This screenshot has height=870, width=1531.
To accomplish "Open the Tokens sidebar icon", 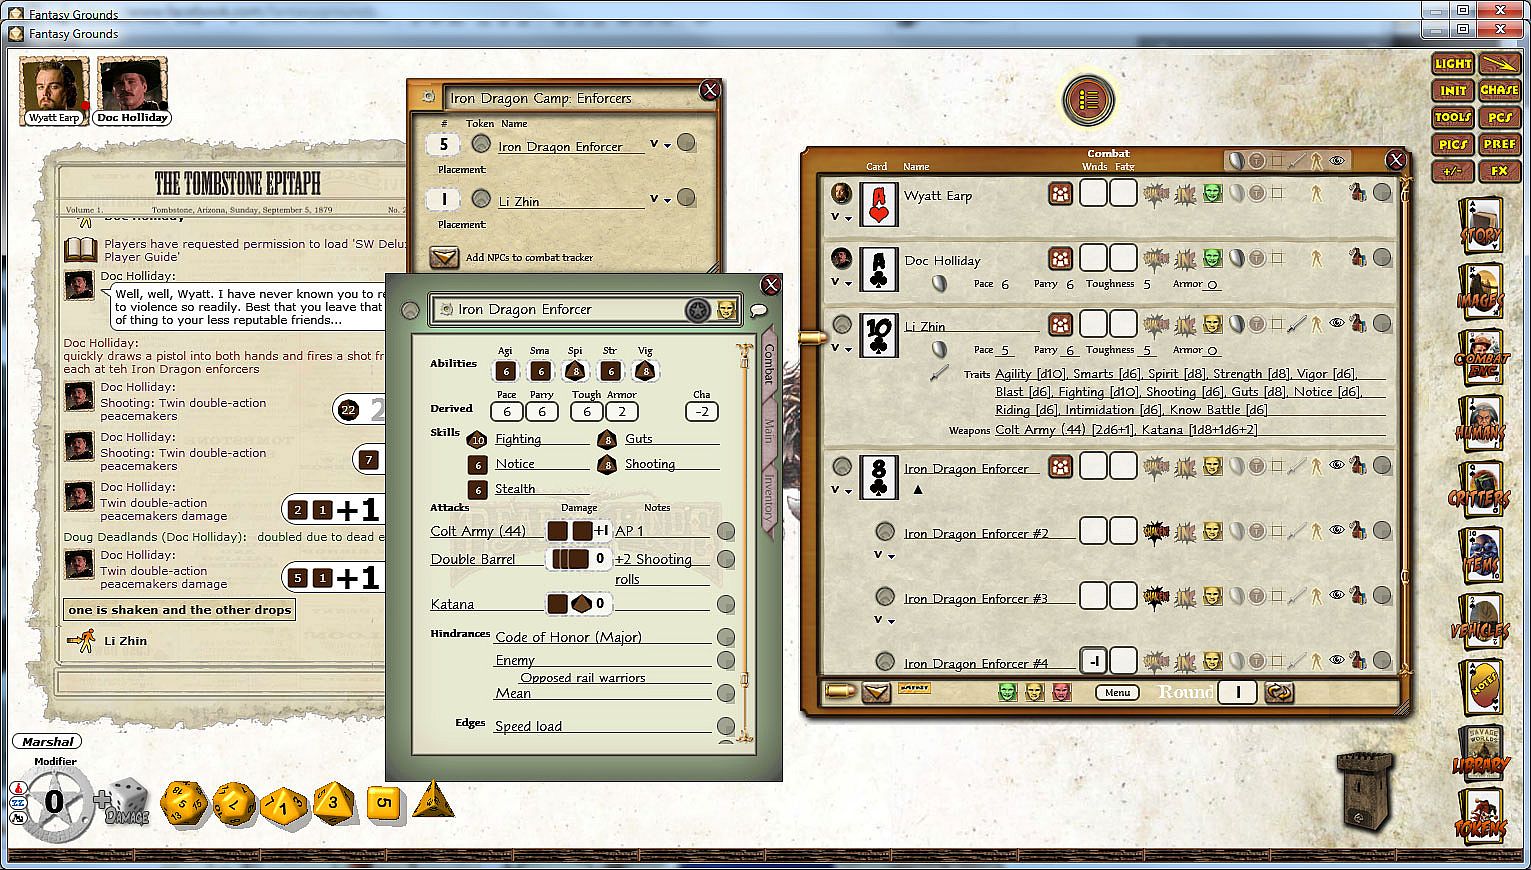I will point(1480,820).
